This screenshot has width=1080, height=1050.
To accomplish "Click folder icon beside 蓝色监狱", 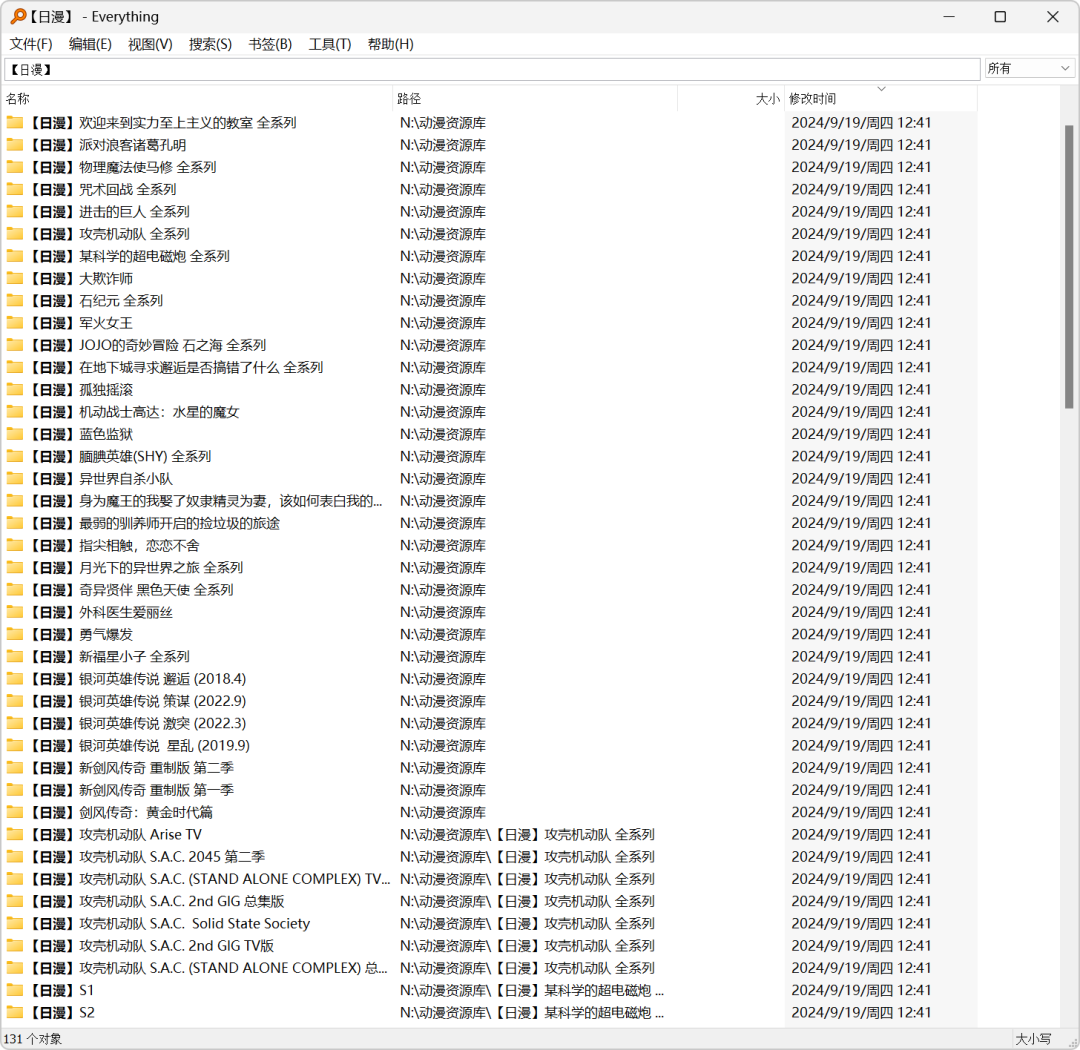I will click(14, 434).
